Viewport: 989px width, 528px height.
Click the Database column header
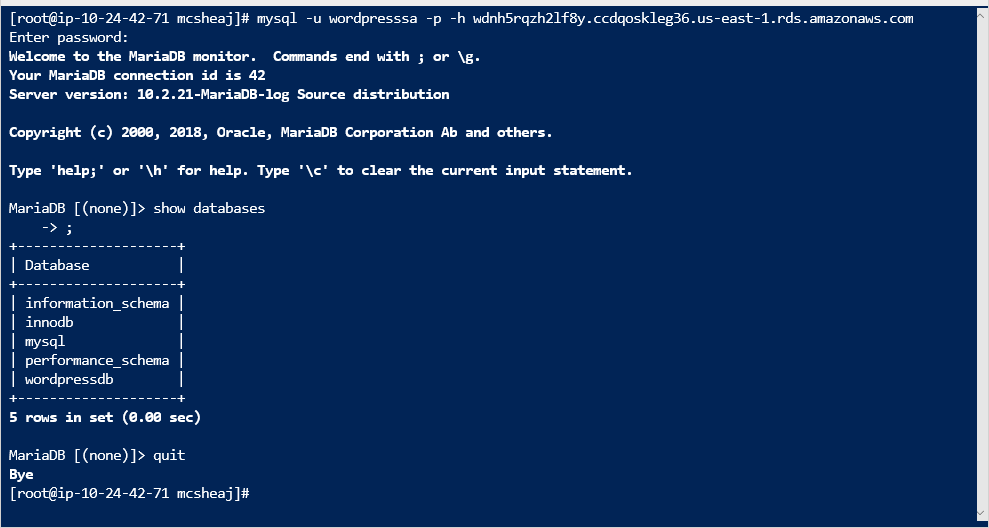pos(57,265)
